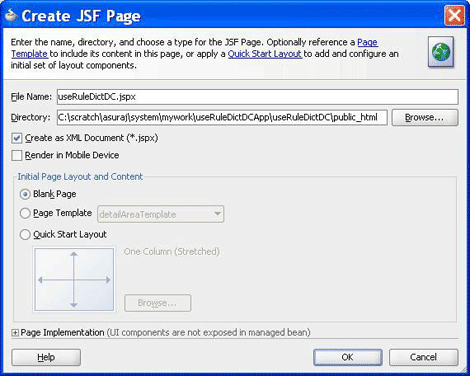Select the Blank Page radio button
Screen dimensions: 470x376
[25, 194]
